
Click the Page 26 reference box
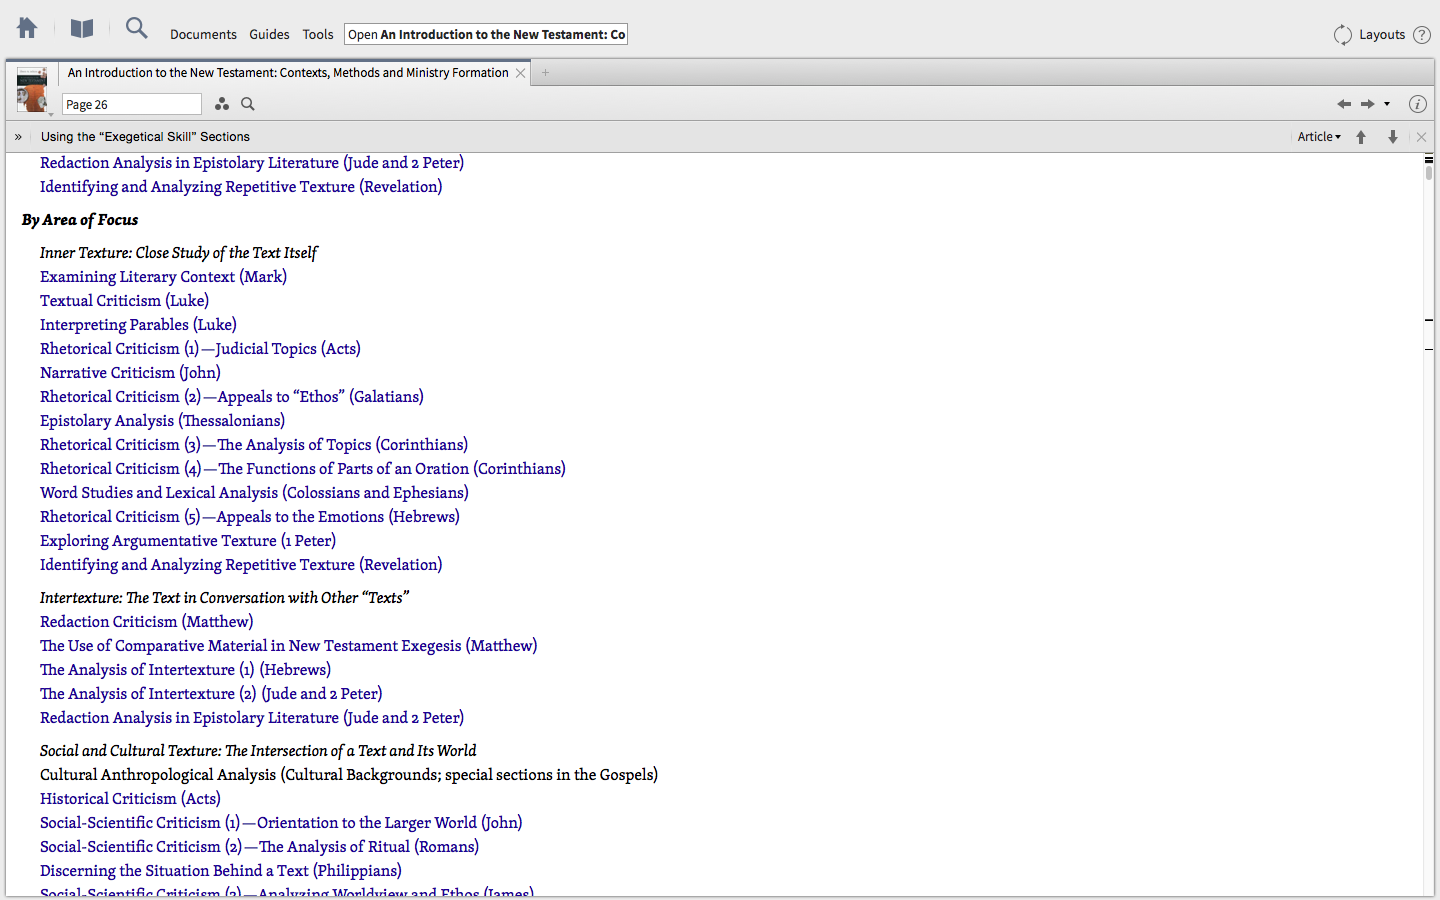click(x=131, y=105)
